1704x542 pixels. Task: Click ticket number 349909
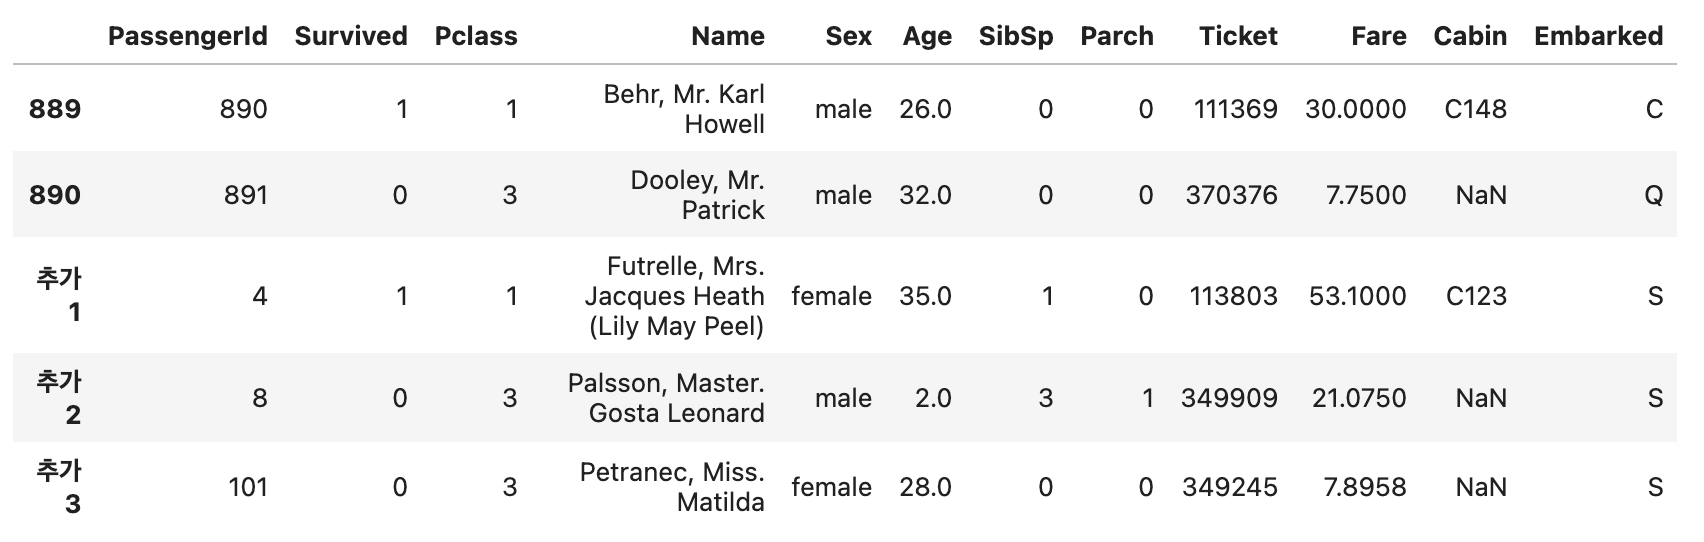coord(1229,398)
